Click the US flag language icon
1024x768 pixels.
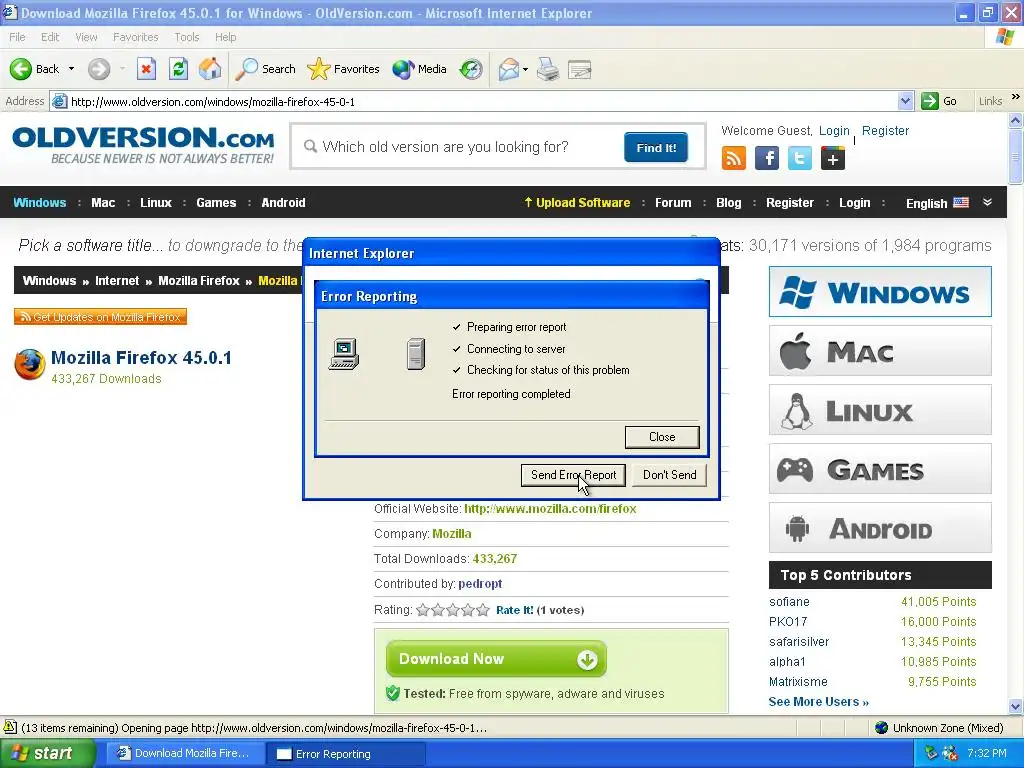point(961,202)
